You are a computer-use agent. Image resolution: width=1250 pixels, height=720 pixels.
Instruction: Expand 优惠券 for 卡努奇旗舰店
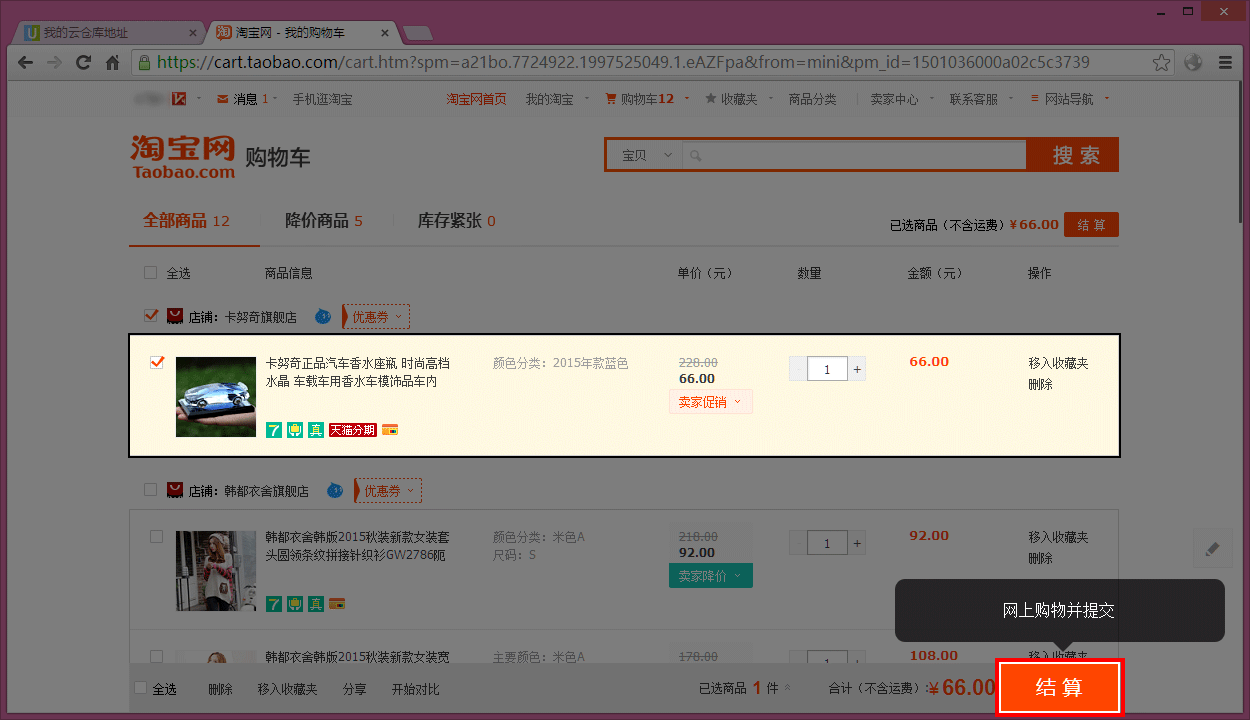(x=377, y=316)
